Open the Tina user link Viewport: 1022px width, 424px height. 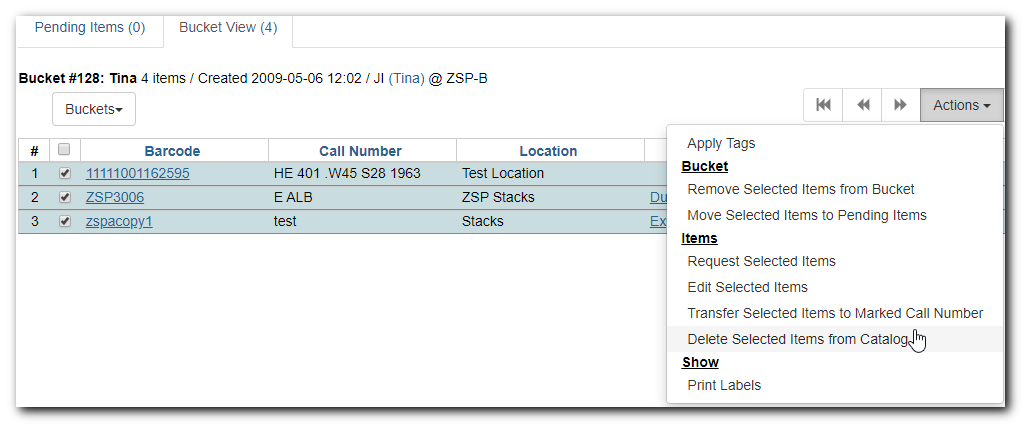[x=407, y=79]
